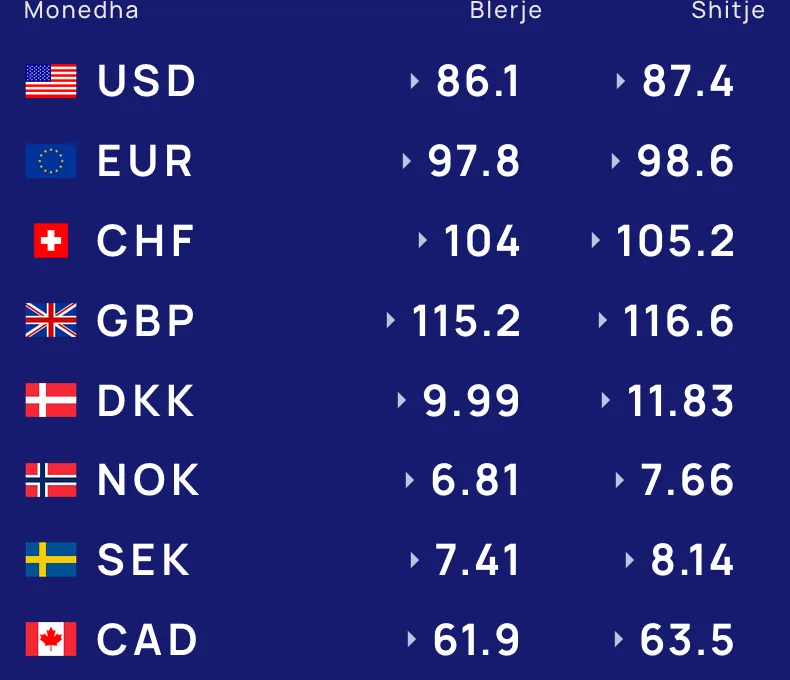The image size is (790, 680).
Task: Select the Swedish flag beside SEK
Action: pos(51,560)
